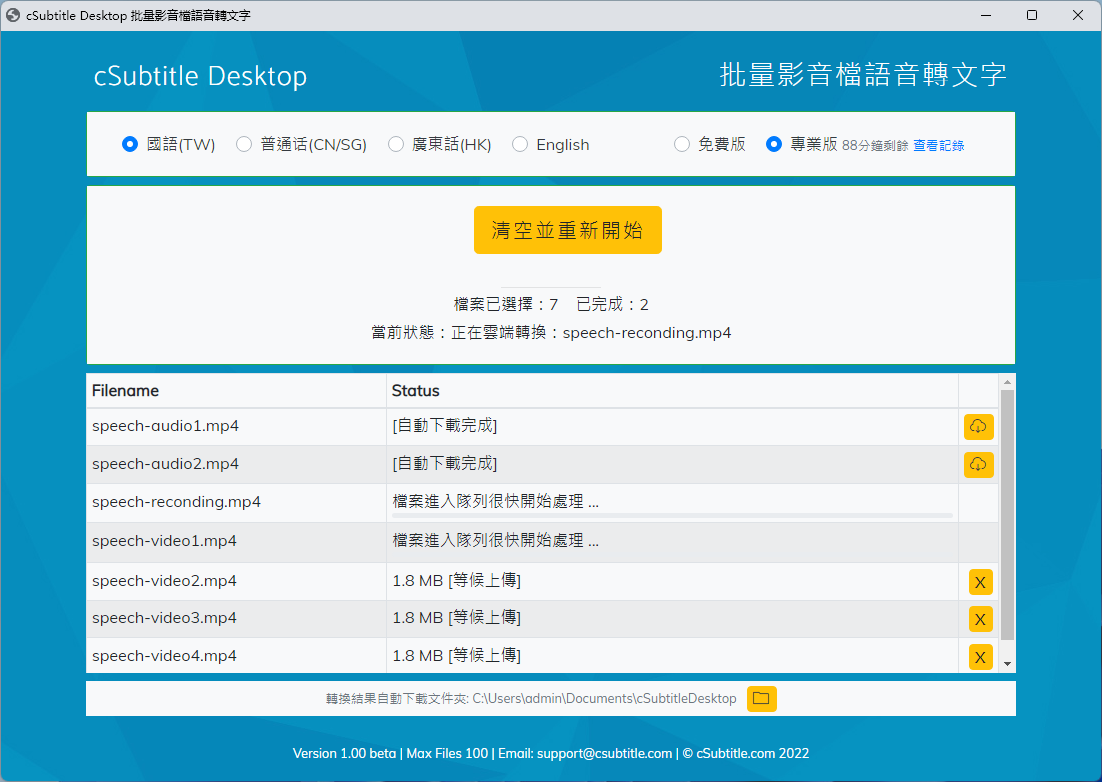
Task: Click speech-video2.mp4 status 1.8 MB [等候上傳]
Action: tap(456, 581)
